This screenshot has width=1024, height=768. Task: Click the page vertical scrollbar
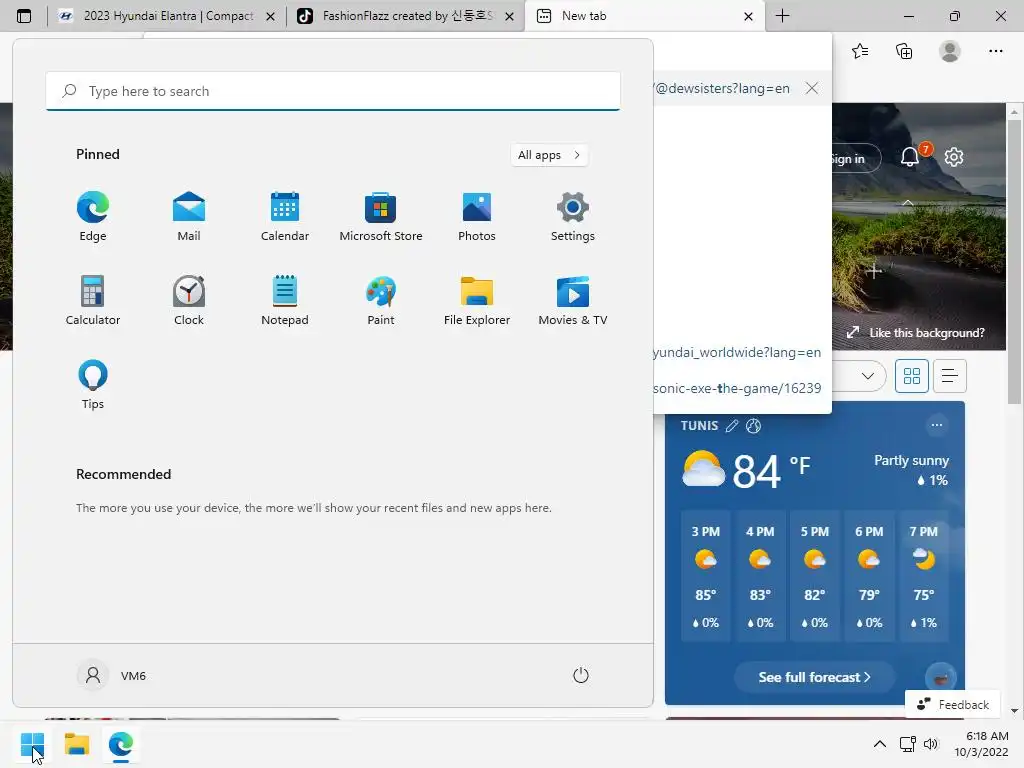click(1014, 261)
